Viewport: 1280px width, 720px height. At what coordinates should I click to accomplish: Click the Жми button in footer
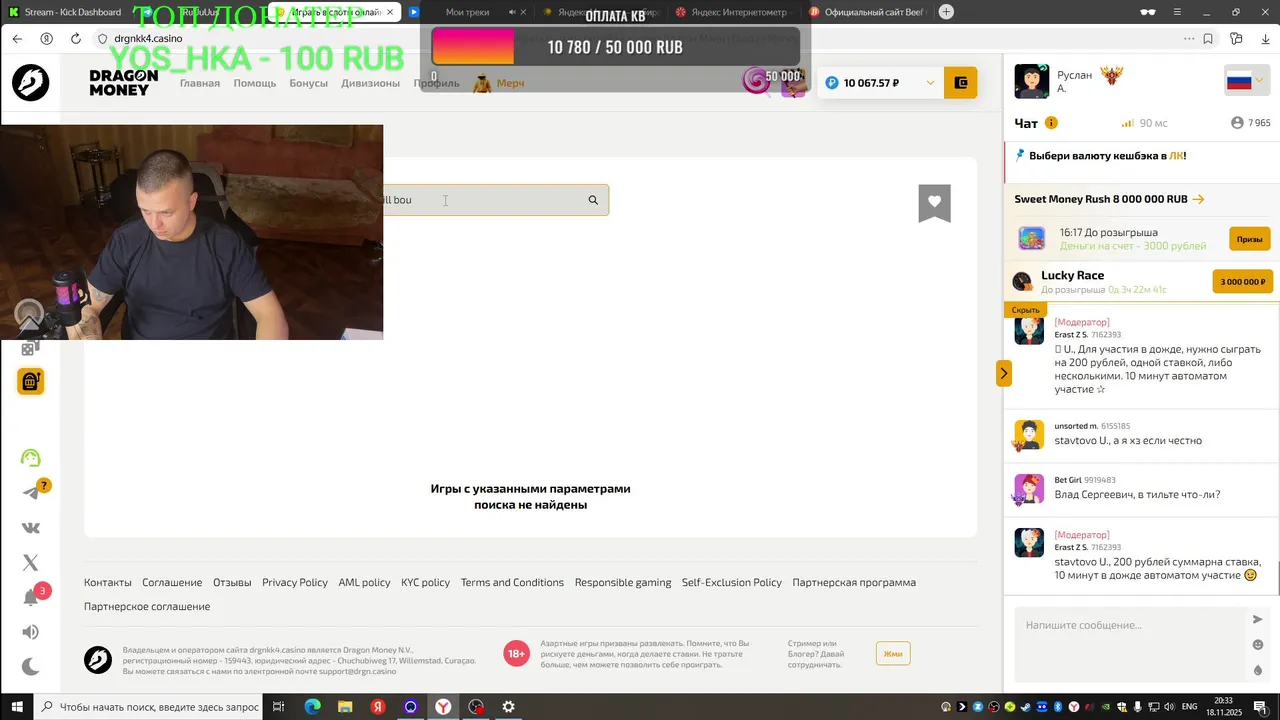(893, 654)
